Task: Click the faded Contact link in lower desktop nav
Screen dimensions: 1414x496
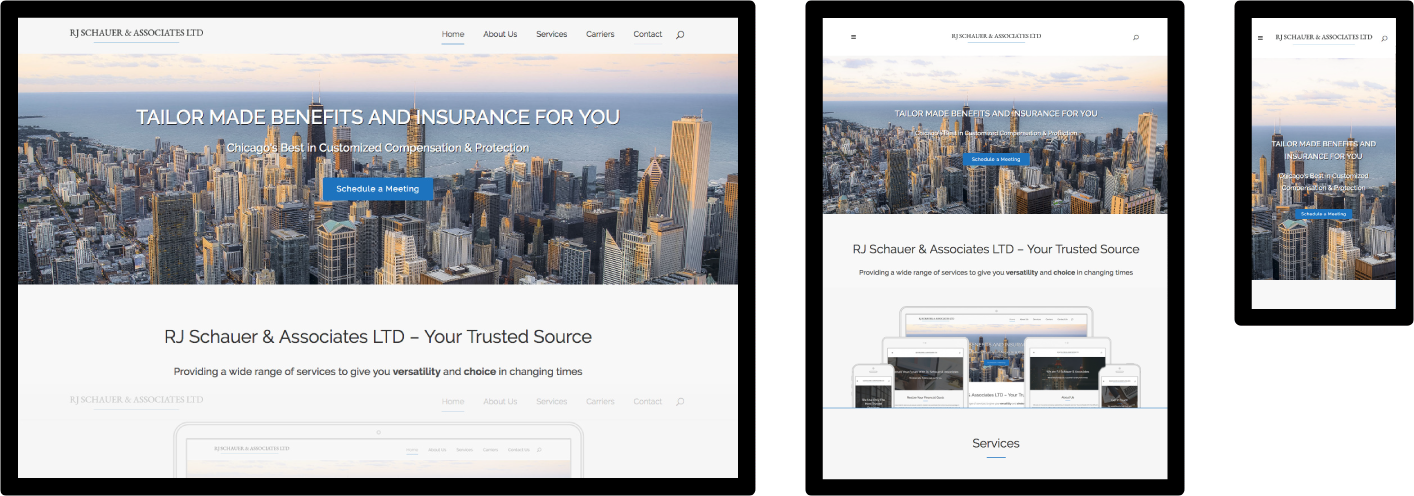Action: tap(648, 401)
